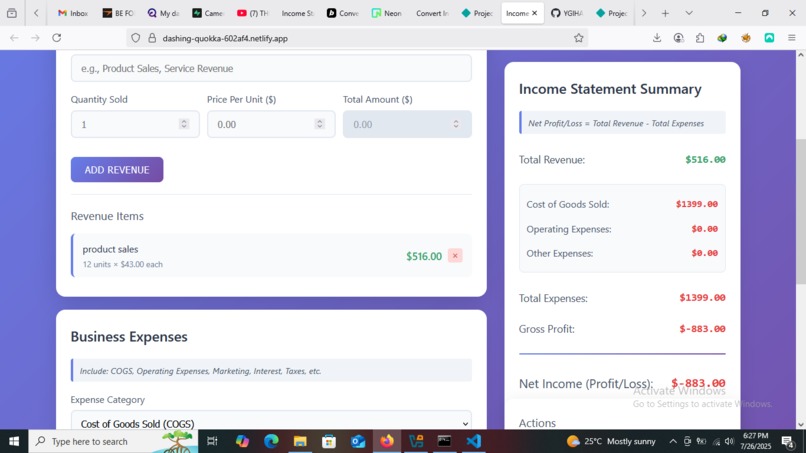Click the Total Expenses $1399.00 value
This screenshot has height=453, width=806.
(x=702, y=298)
